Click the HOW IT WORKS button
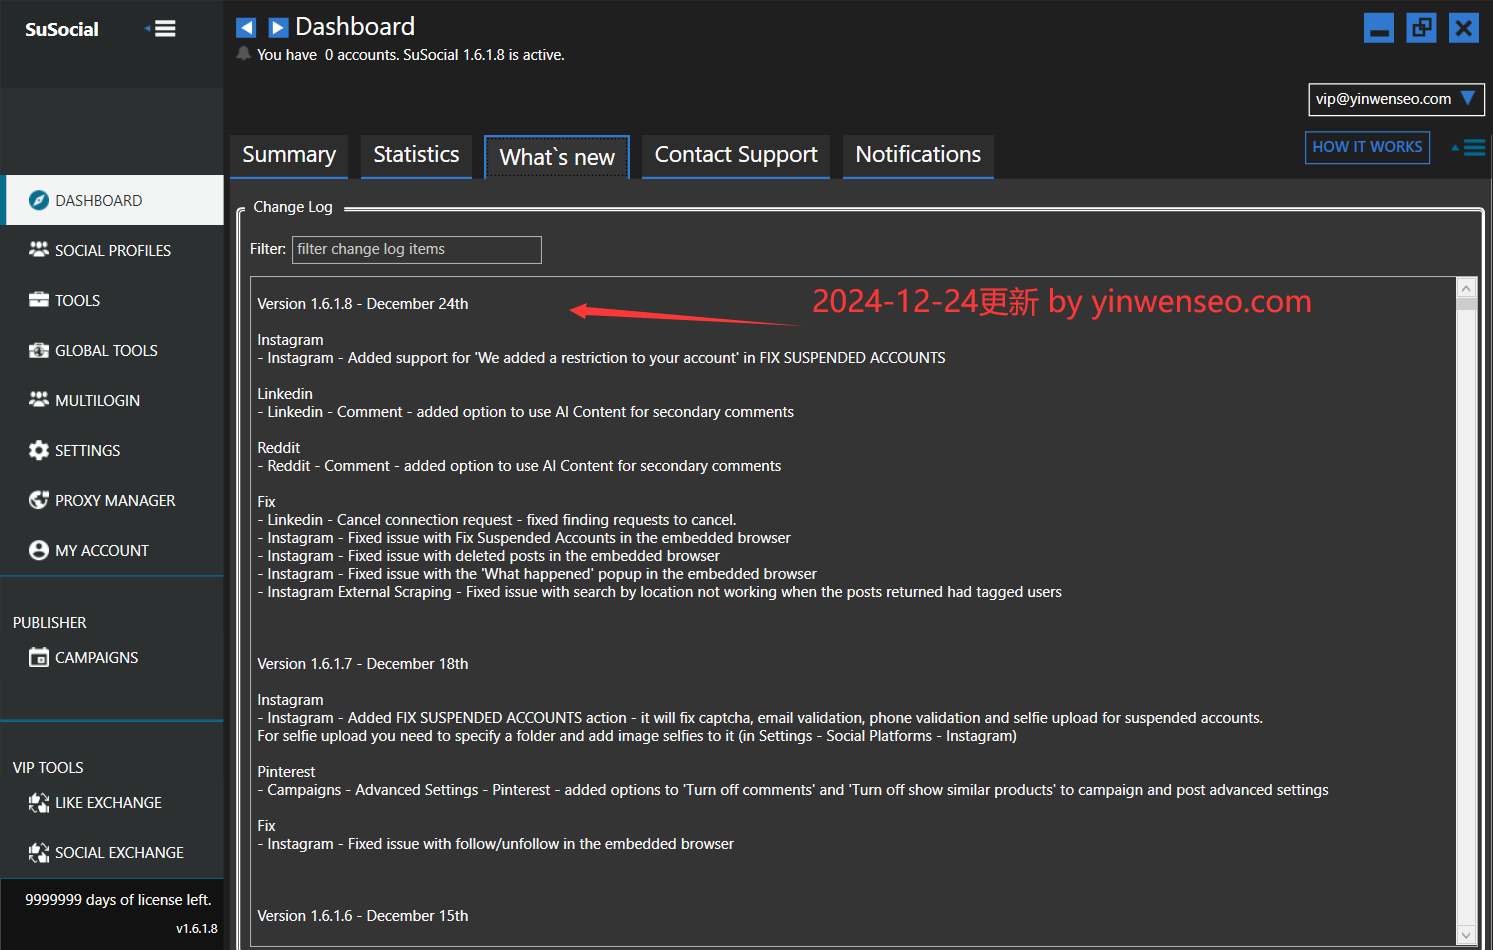The image size is (1493, 950). 1367,147
